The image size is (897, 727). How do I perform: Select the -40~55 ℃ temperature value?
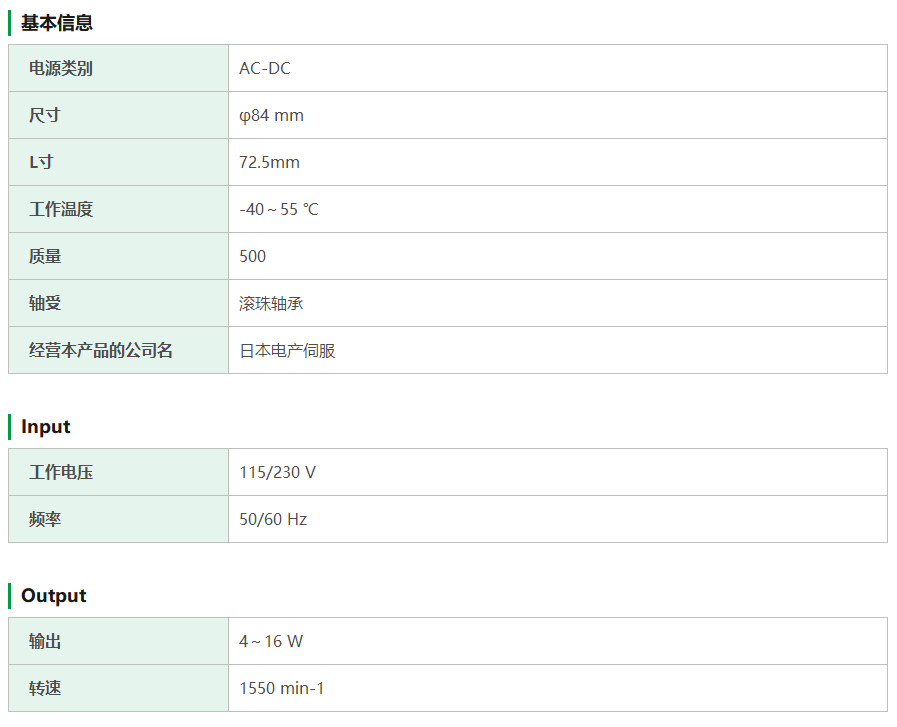click(x=279, y=209)
